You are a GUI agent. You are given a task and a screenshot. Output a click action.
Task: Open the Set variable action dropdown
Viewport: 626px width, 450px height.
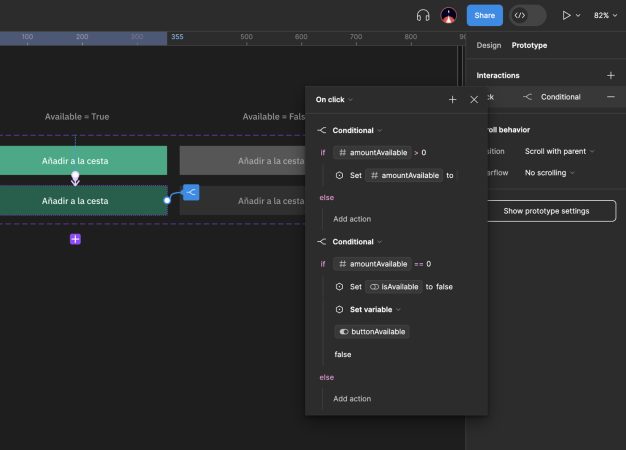[375, 309]
